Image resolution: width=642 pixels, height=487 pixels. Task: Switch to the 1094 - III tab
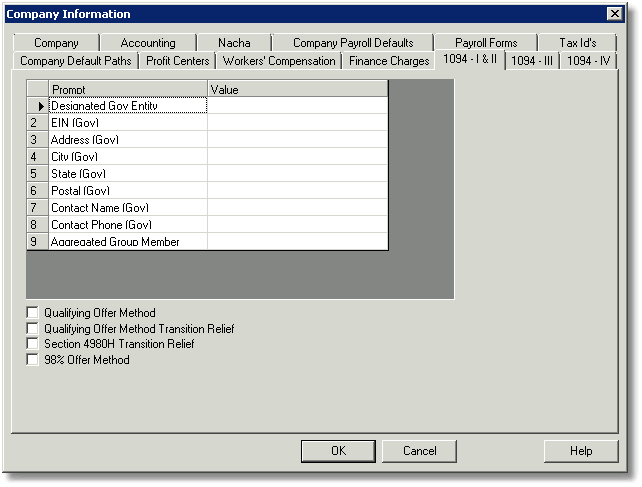532,61
